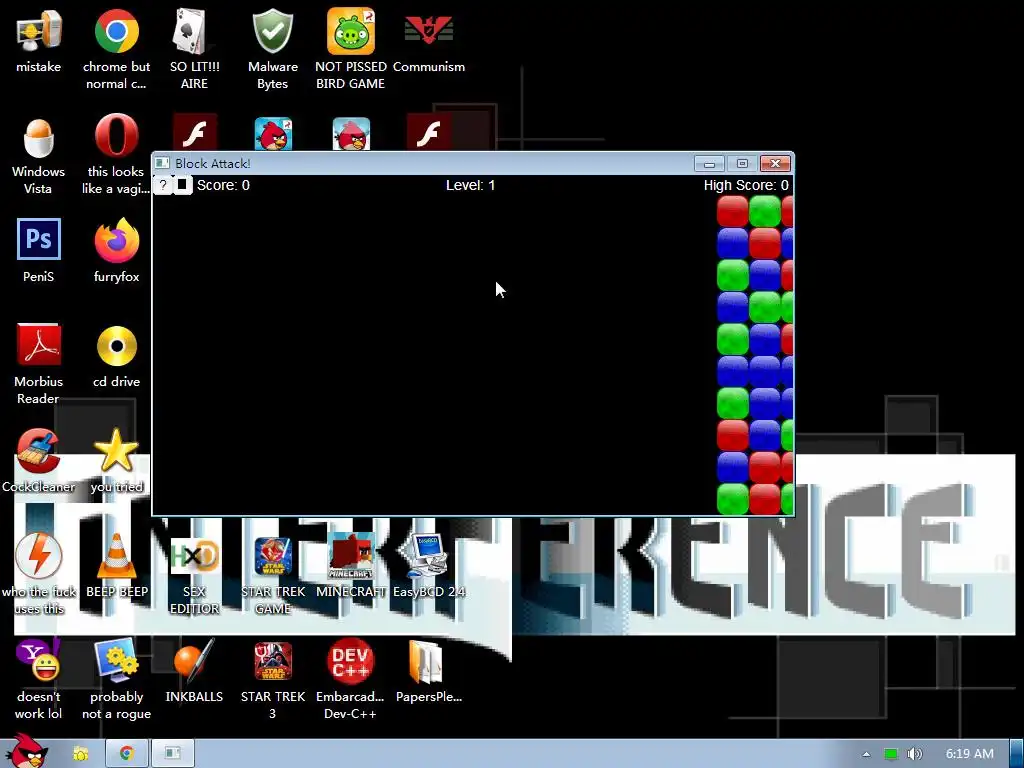Open the 'furryfox' Firefox shortcut
This screenshot has height=768, width=1024.
point(116,251)
